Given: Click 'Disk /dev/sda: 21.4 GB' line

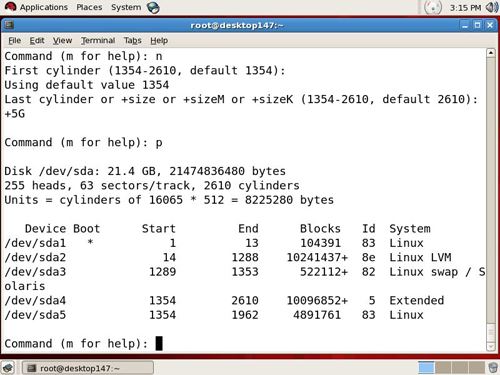Looking at the screenshot, I should [80, 171].
